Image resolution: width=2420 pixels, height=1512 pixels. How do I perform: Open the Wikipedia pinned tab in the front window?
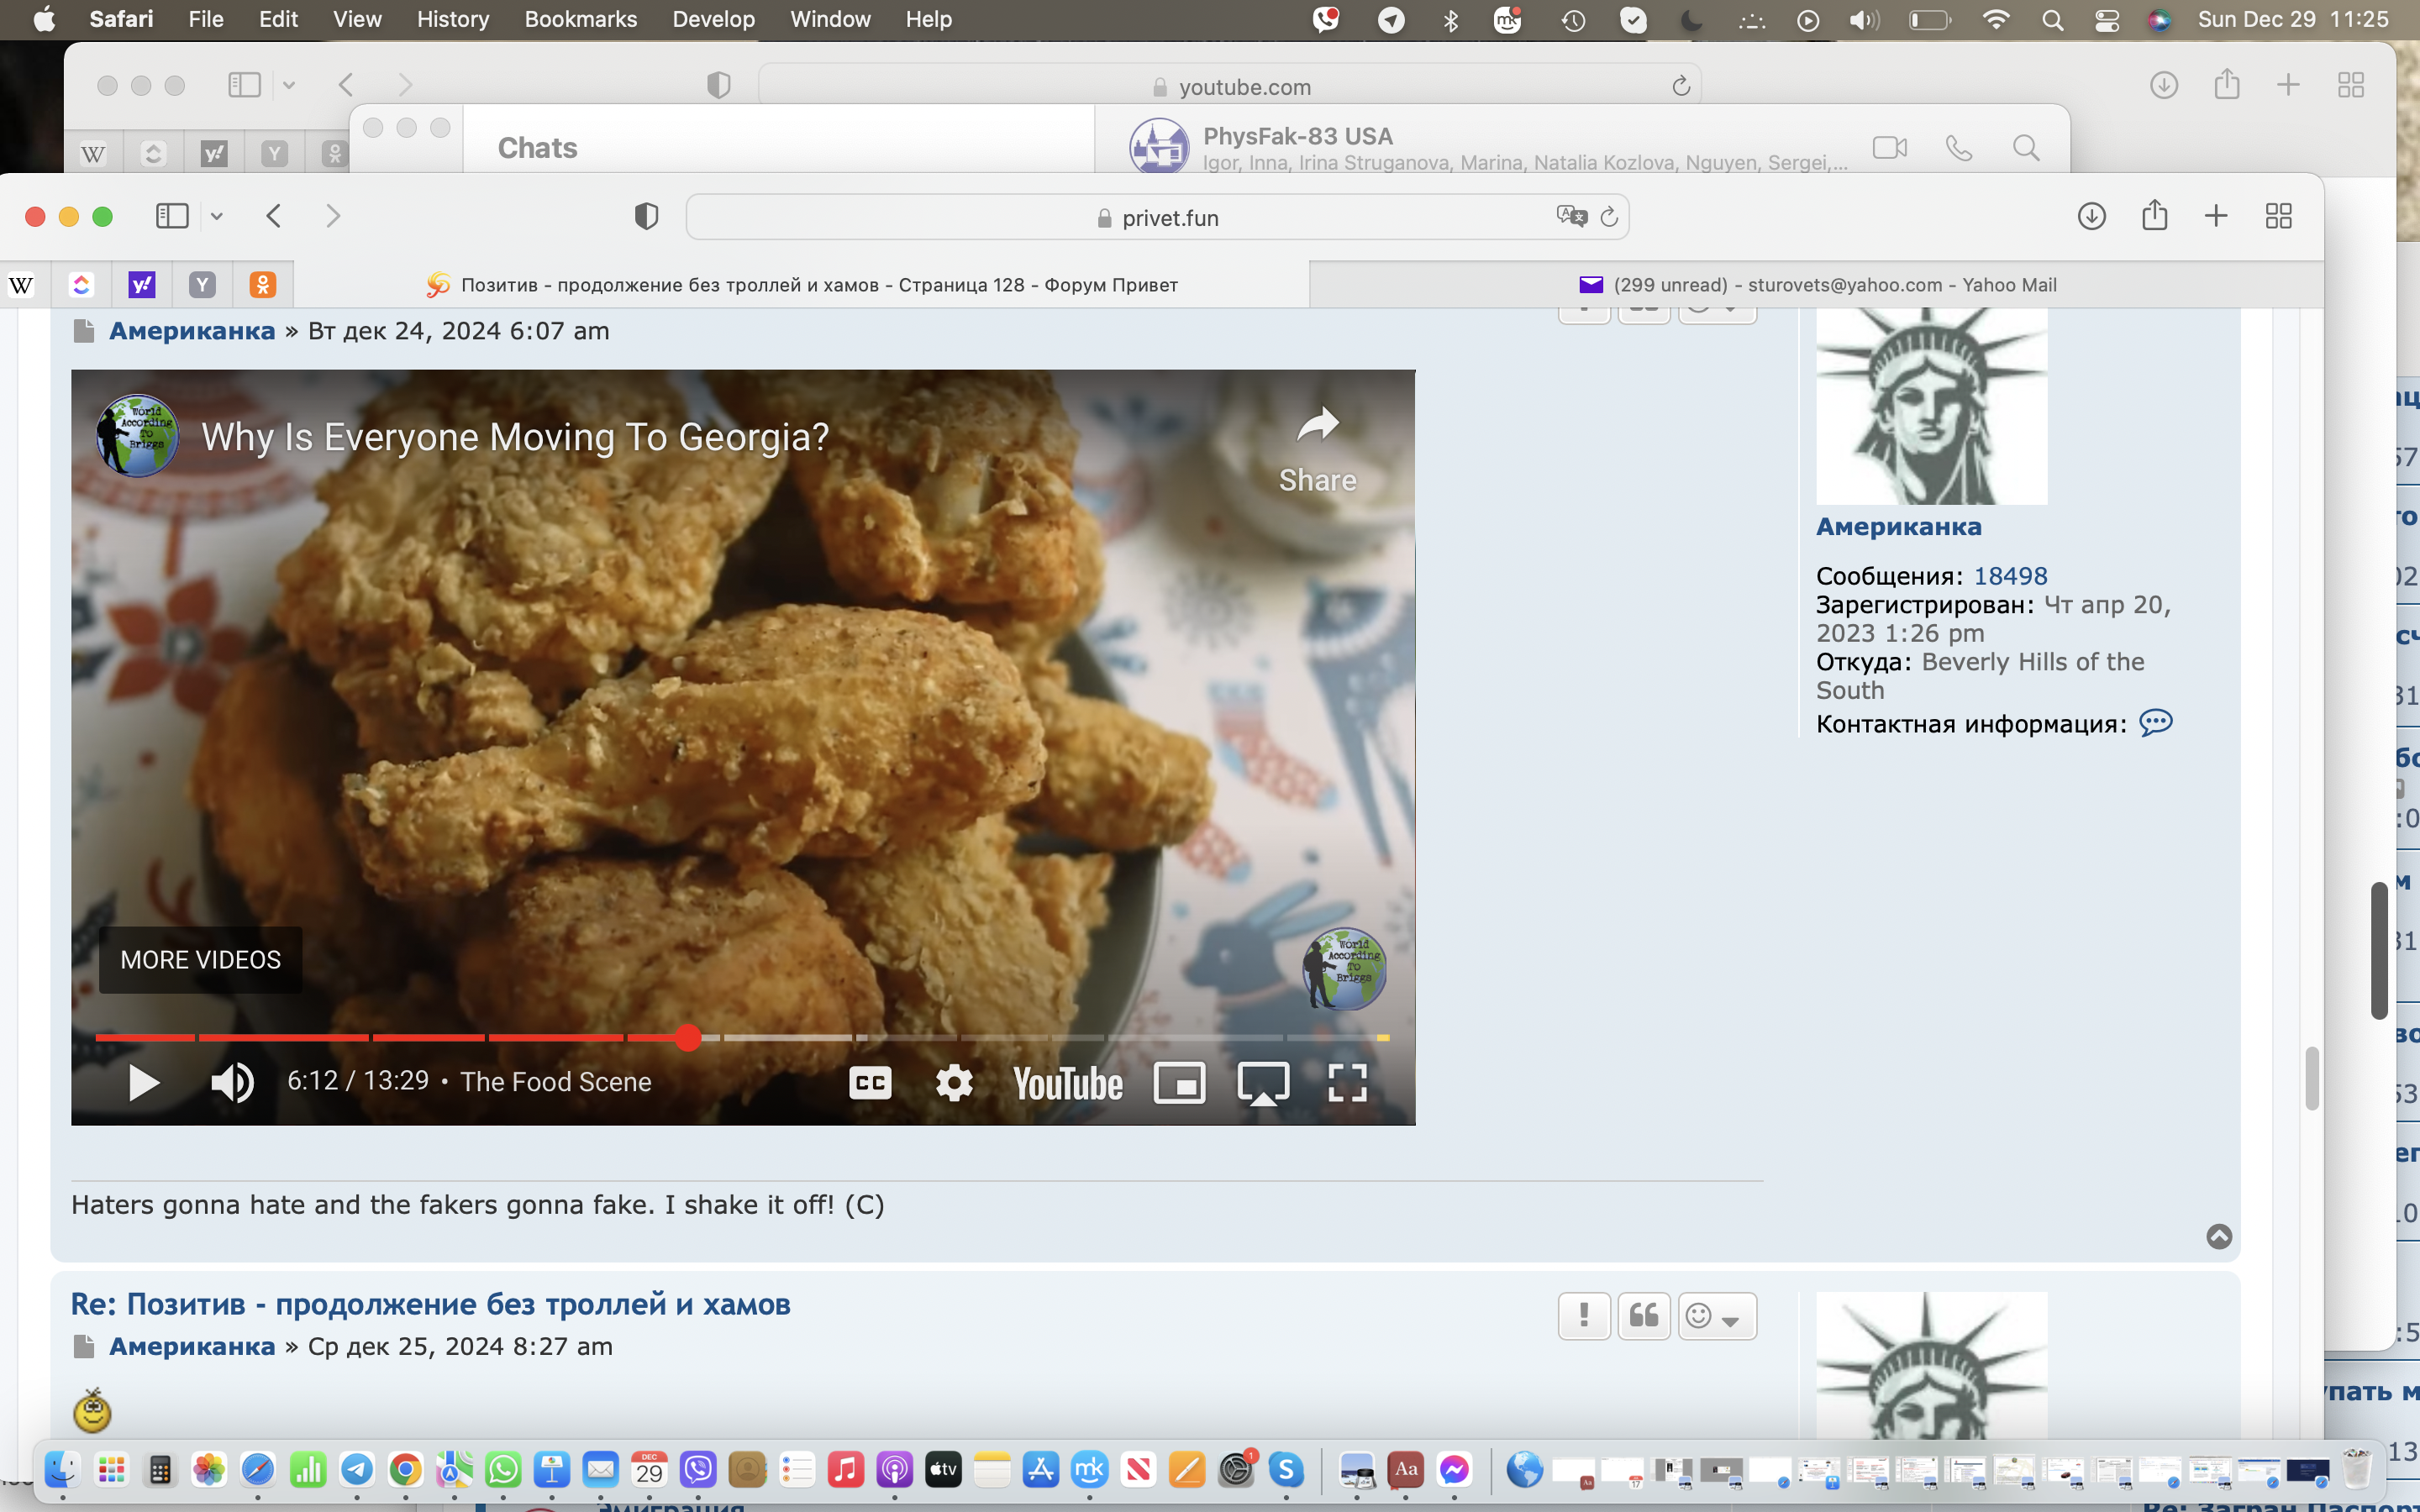click(21, 285)
